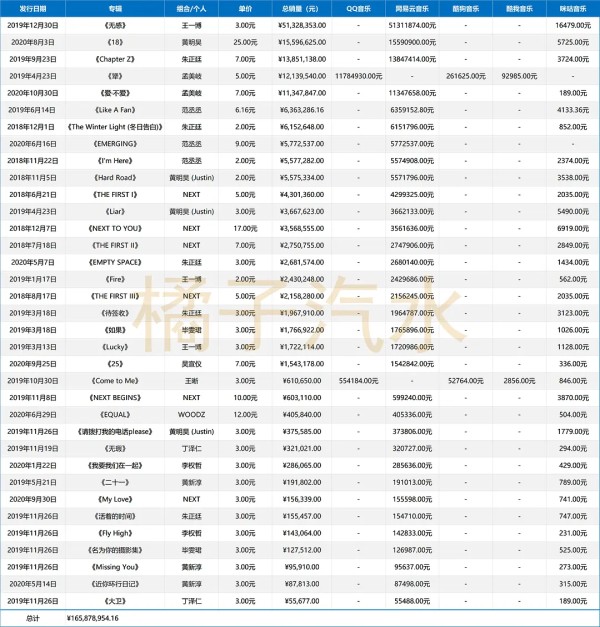The height and width of the screenshot is (627, 600).
Task: Click the QQ音乐 value 554184.00元
Action: pyautogui.click(x=358, y=381)
